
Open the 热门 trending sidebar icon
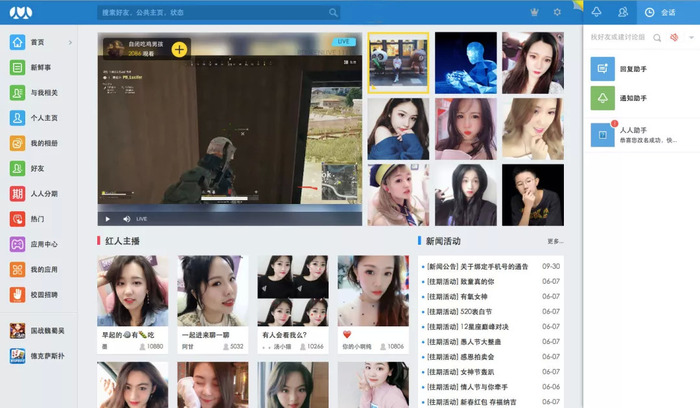pos(17,219)
